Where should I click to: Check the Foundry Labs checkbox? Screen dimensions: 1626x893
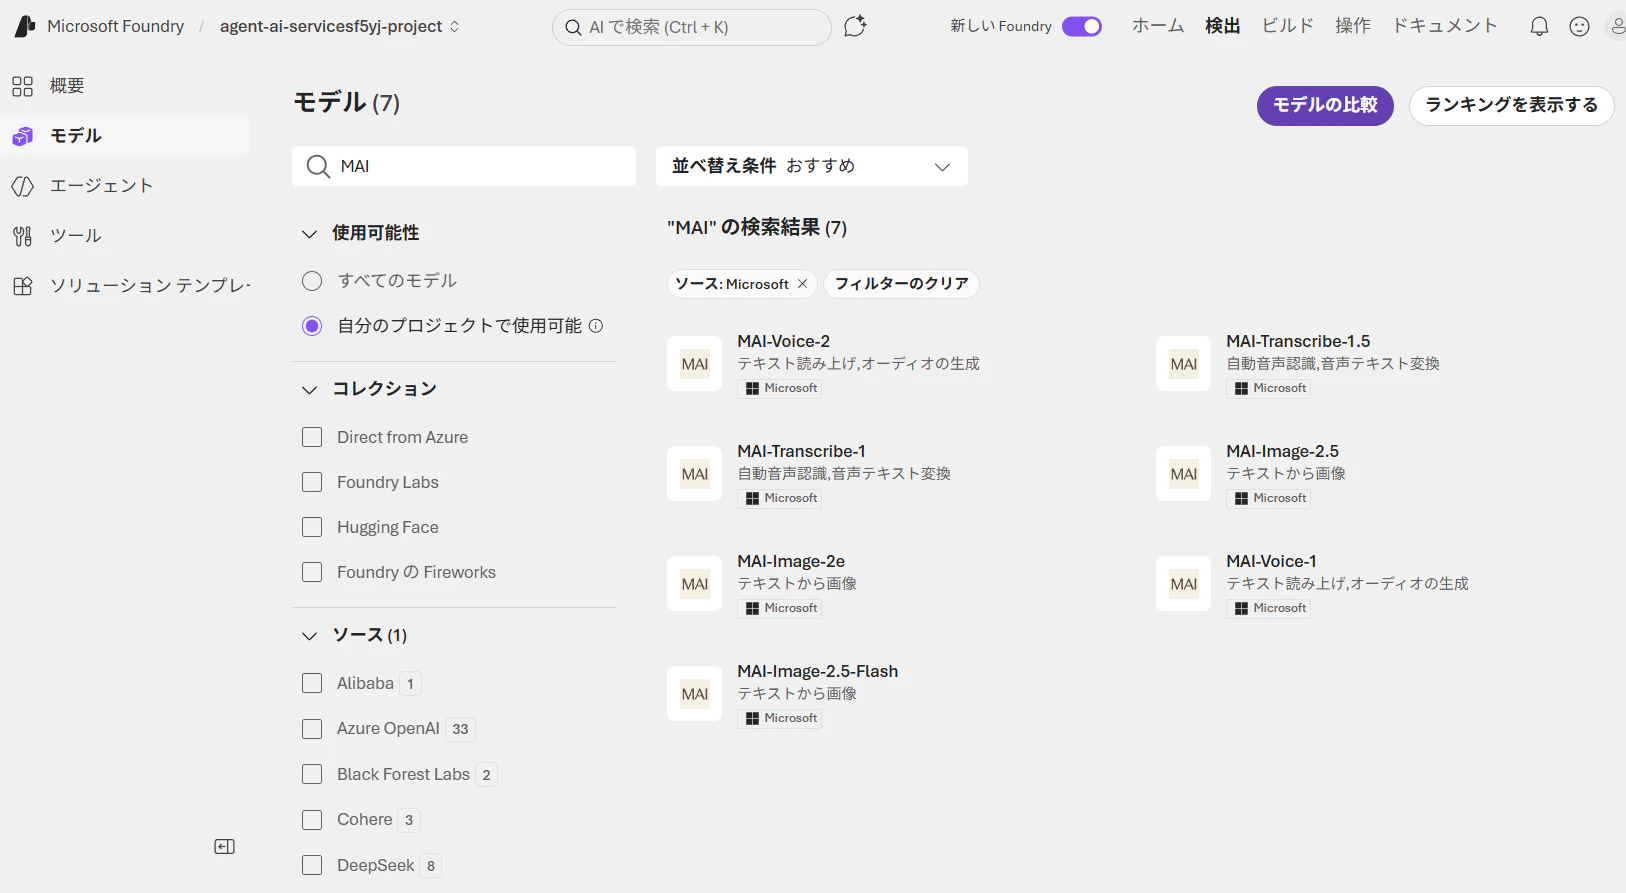312,483
